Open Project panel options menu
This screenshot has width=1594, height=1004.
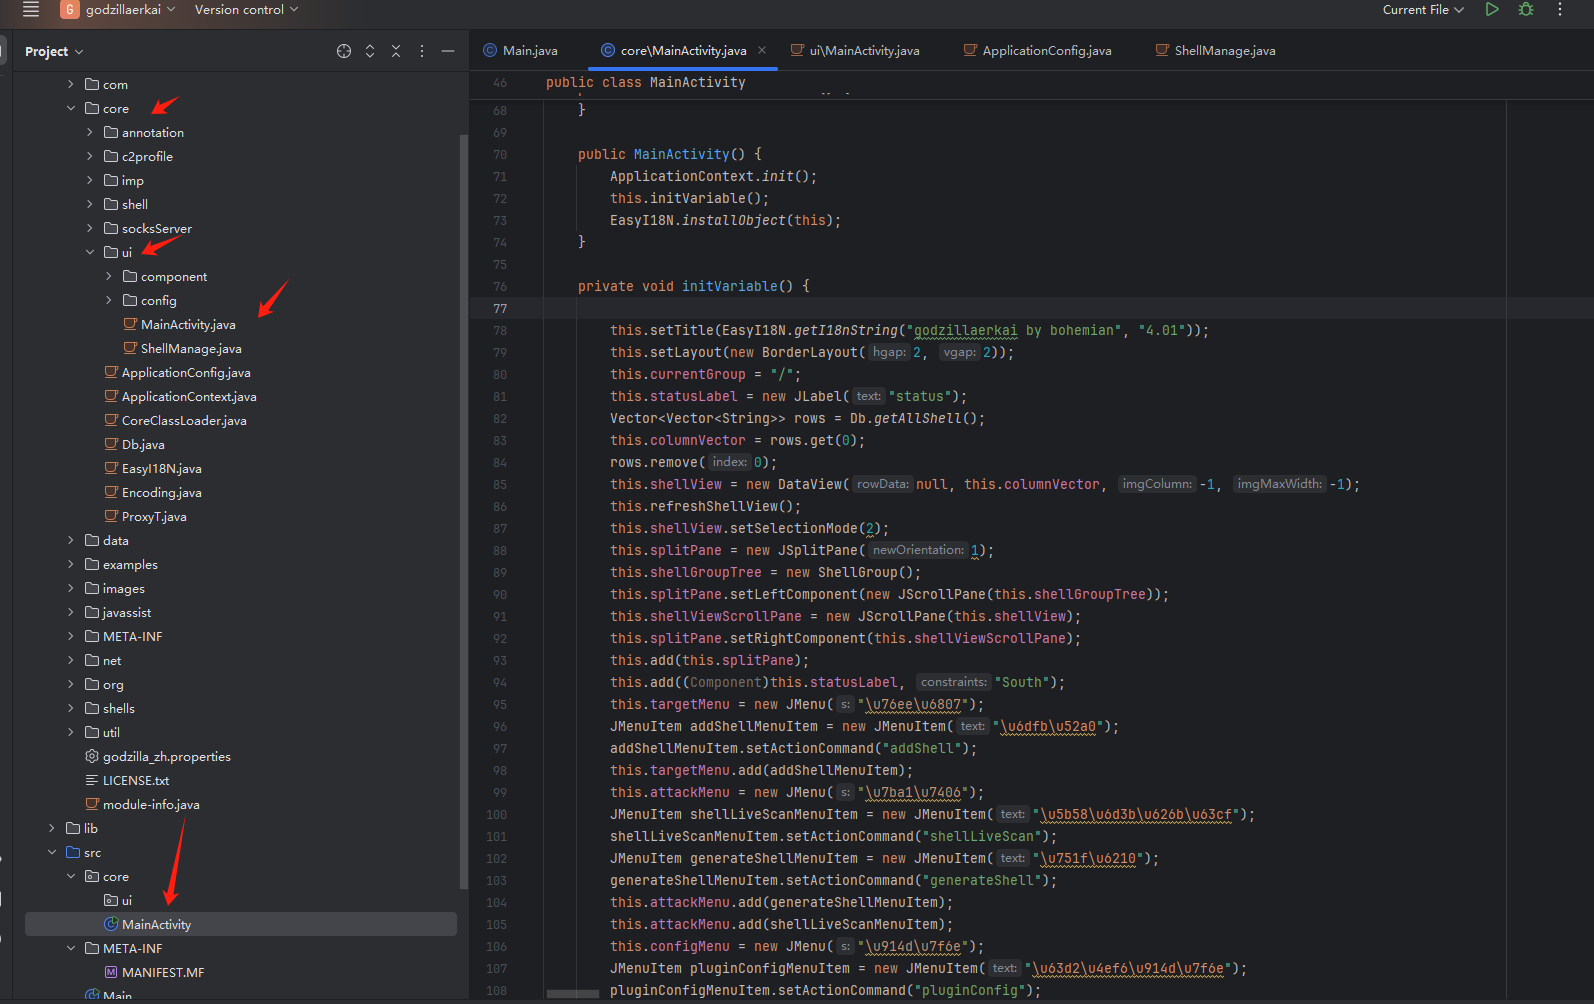click(422, 51)
